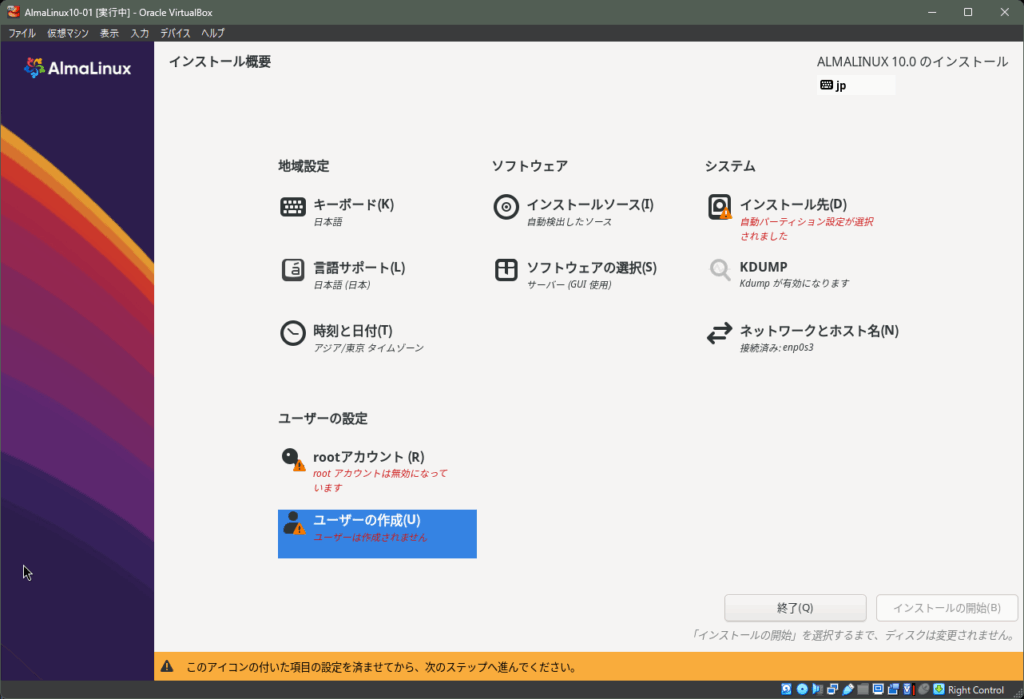Click the インストール先 disk icon with warning
Viewport: 1024px width, 699px height.
pos(720,207)
